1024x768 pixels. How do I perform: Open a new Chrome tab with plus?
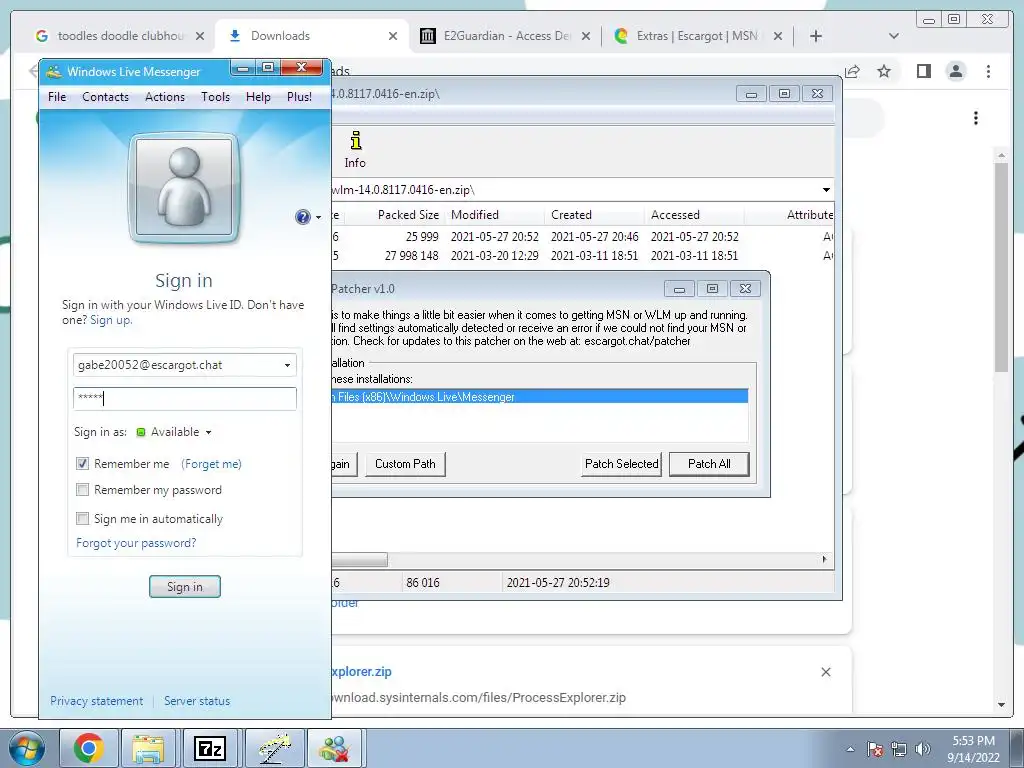pyautogui.click(x=816, y=36)
